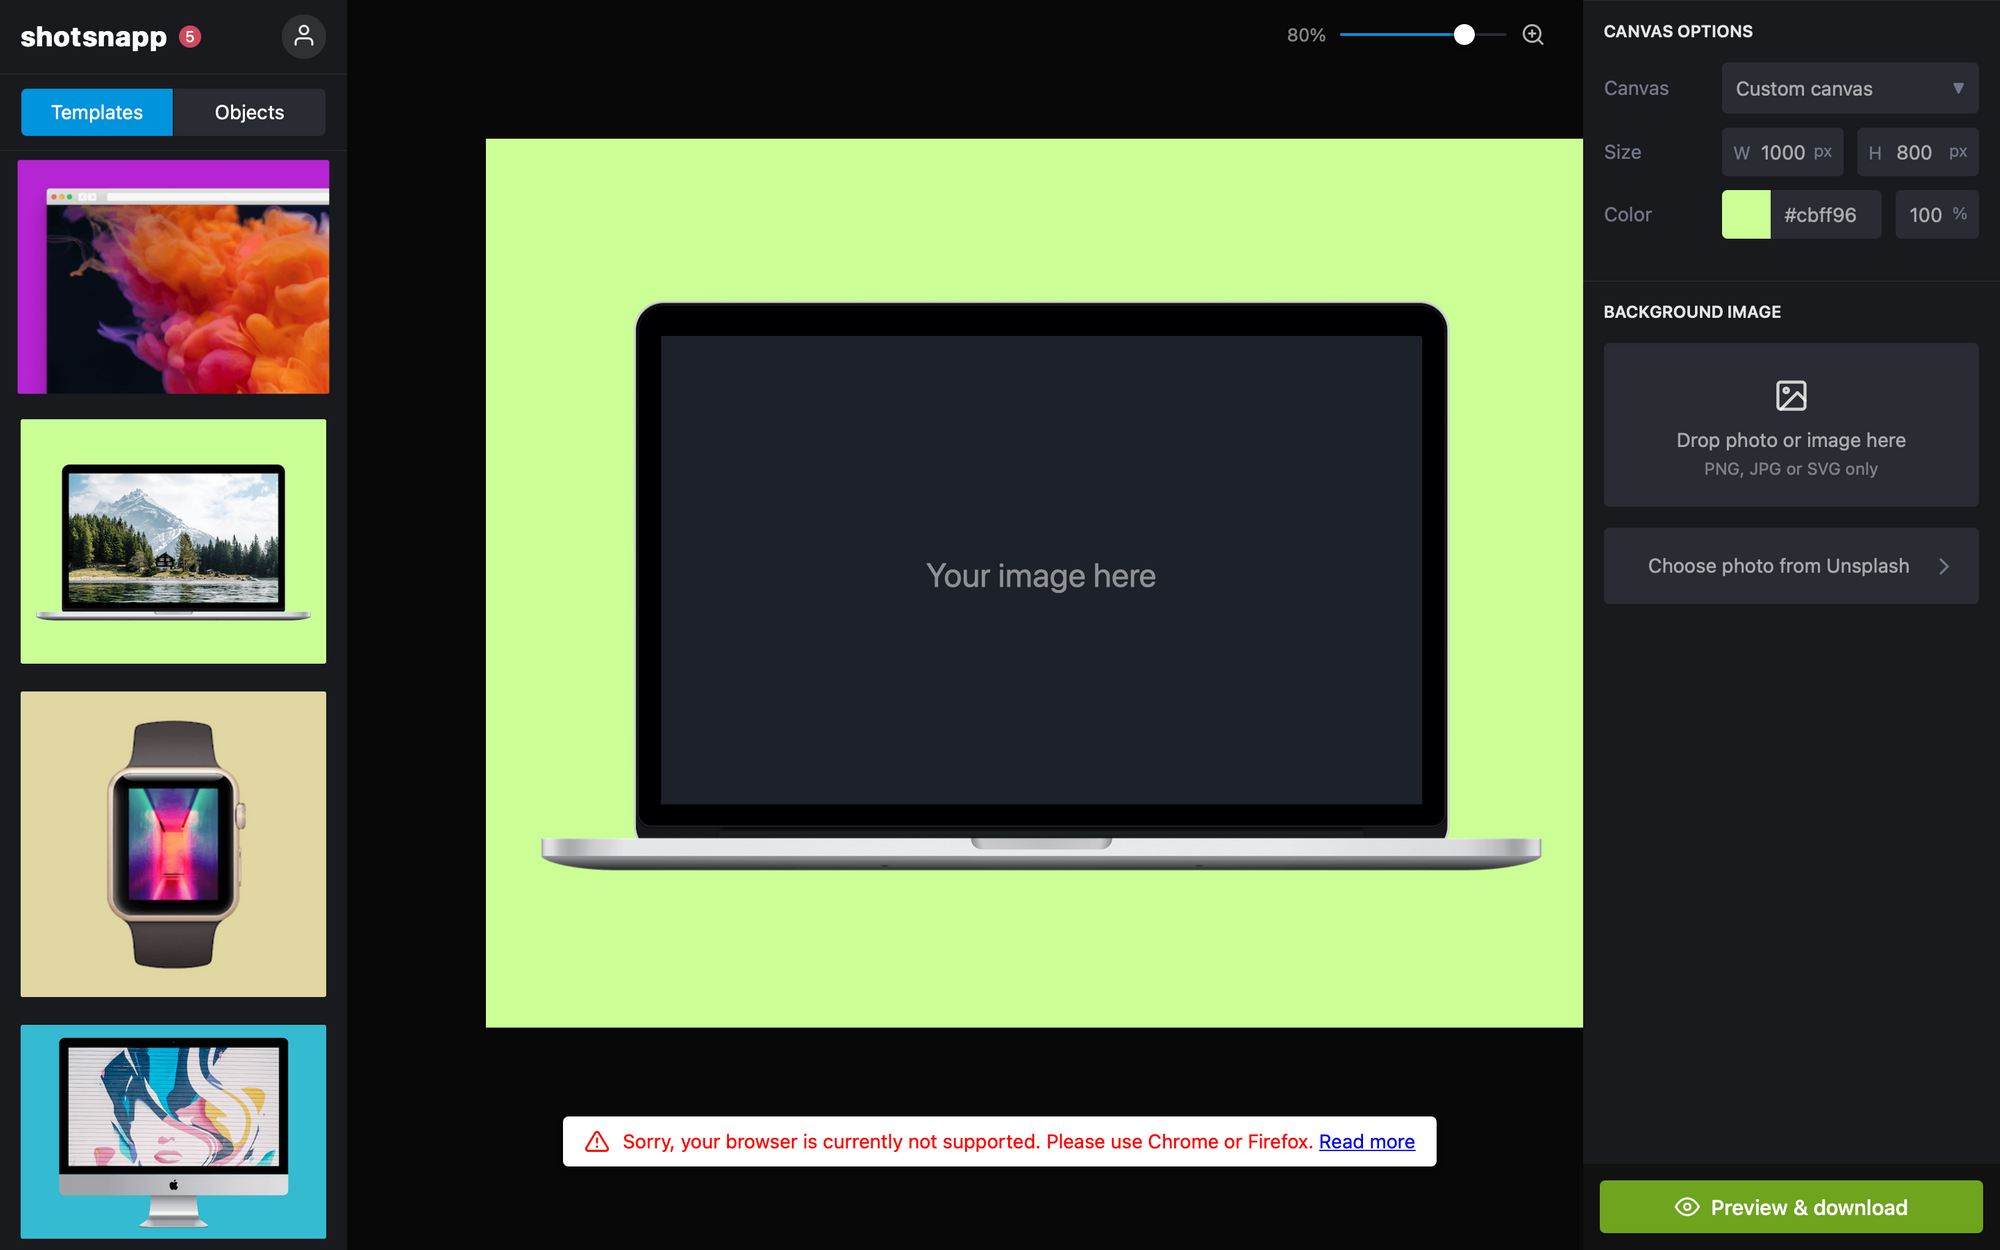Image resolution: width=2000 pixels, height=1250 pixels.
Task: Click the eye icon on Preview button
Action: 1687,1207
